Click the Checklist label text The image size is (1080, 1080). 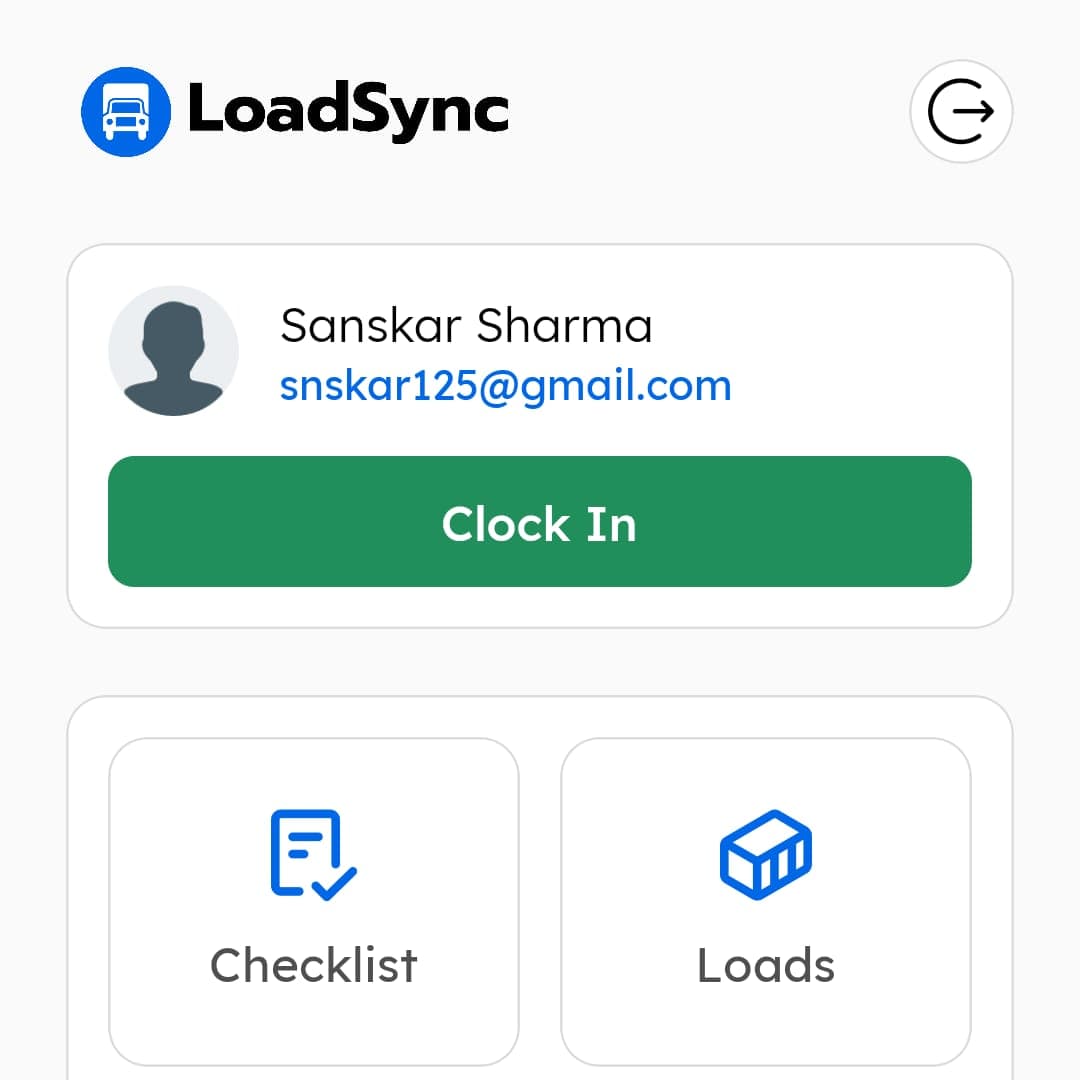click(x=313, y=964)
